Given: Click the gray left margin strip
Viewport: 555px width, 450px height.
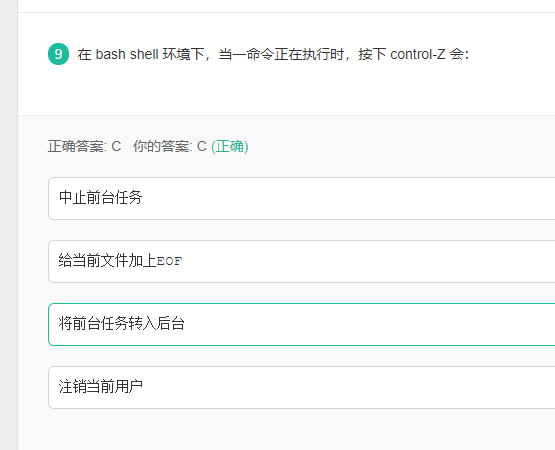Looking at the screenshot, I should 9,225.
